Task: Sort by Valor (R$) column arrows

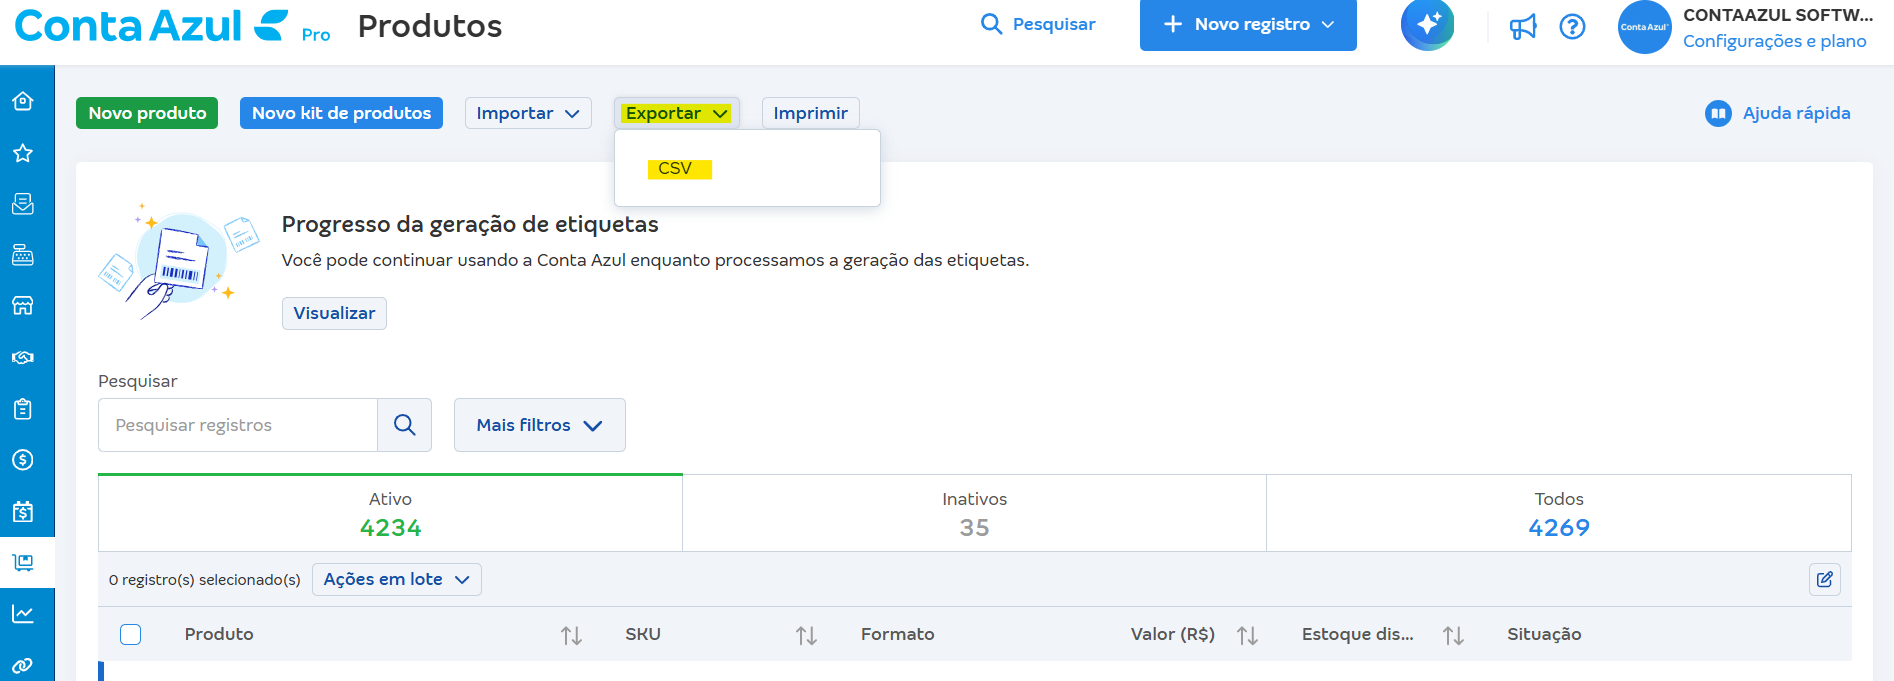Action: click(x=1247, y=635)
